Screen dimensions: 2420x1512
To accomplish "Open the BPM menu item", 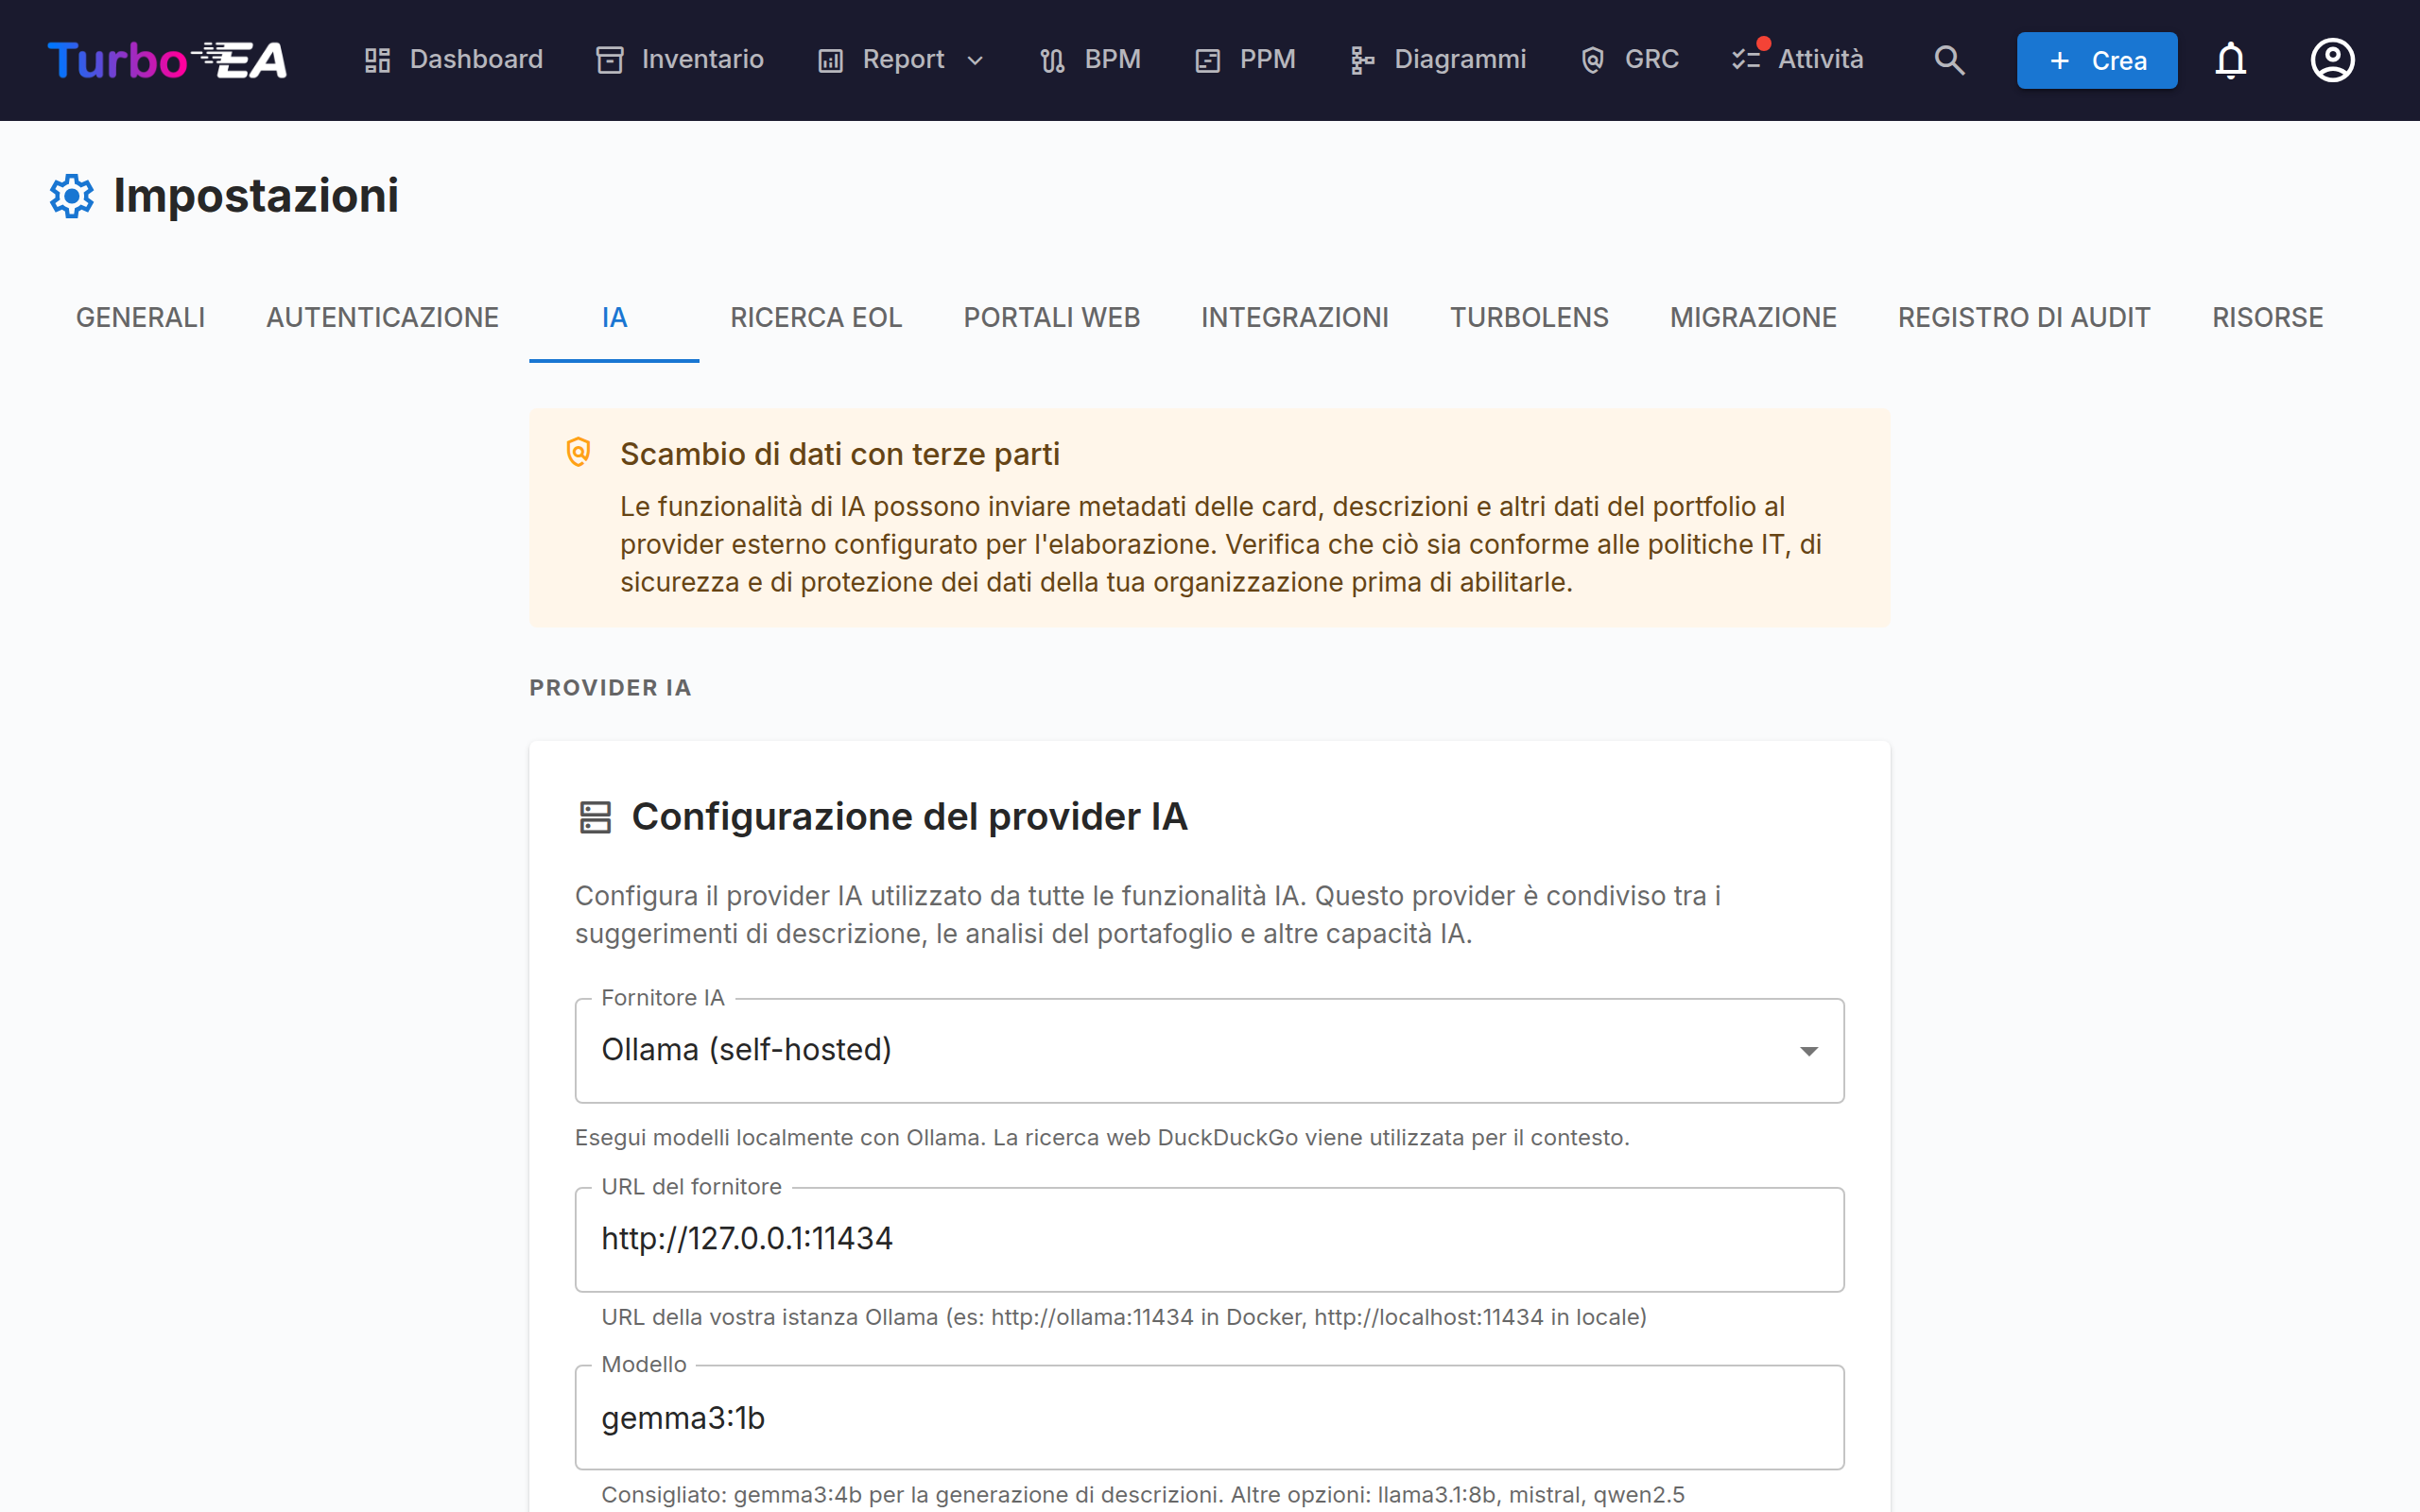I will point(1090,60).
